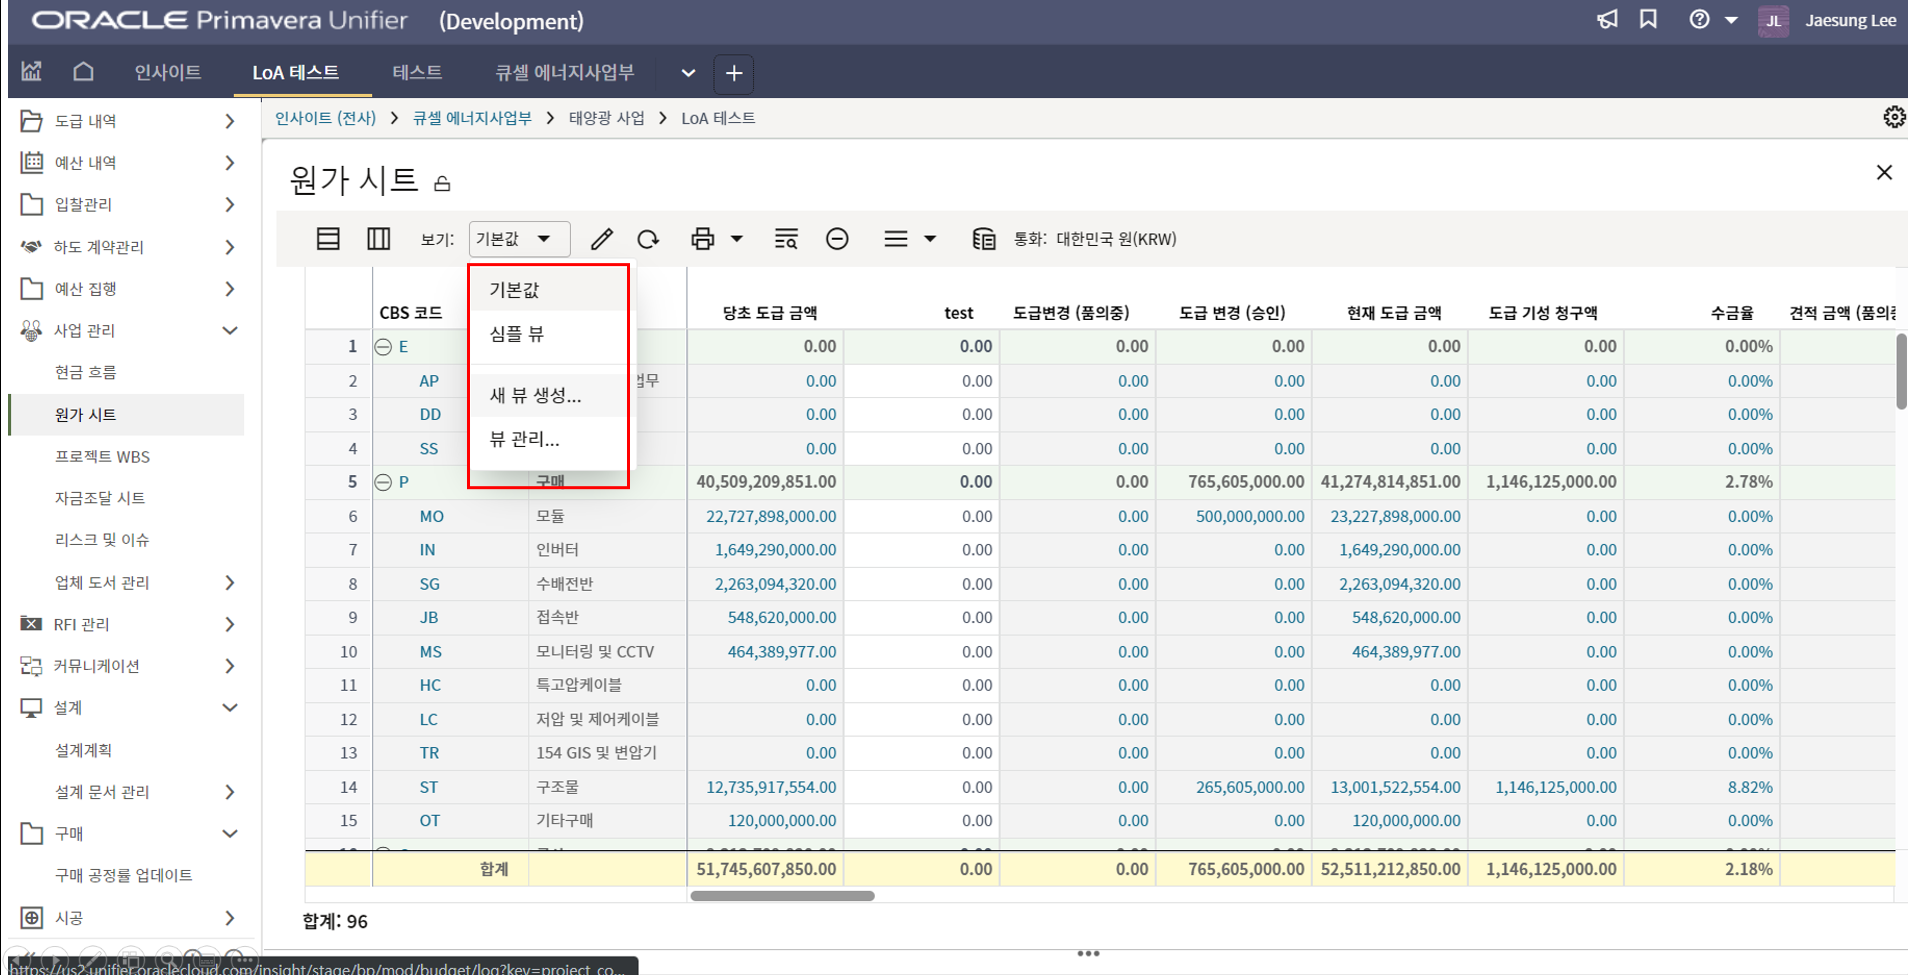Click the circled minus collapse-all toolbar icon
Screen dimensions: 1910x975
click(x=837, y=239)
